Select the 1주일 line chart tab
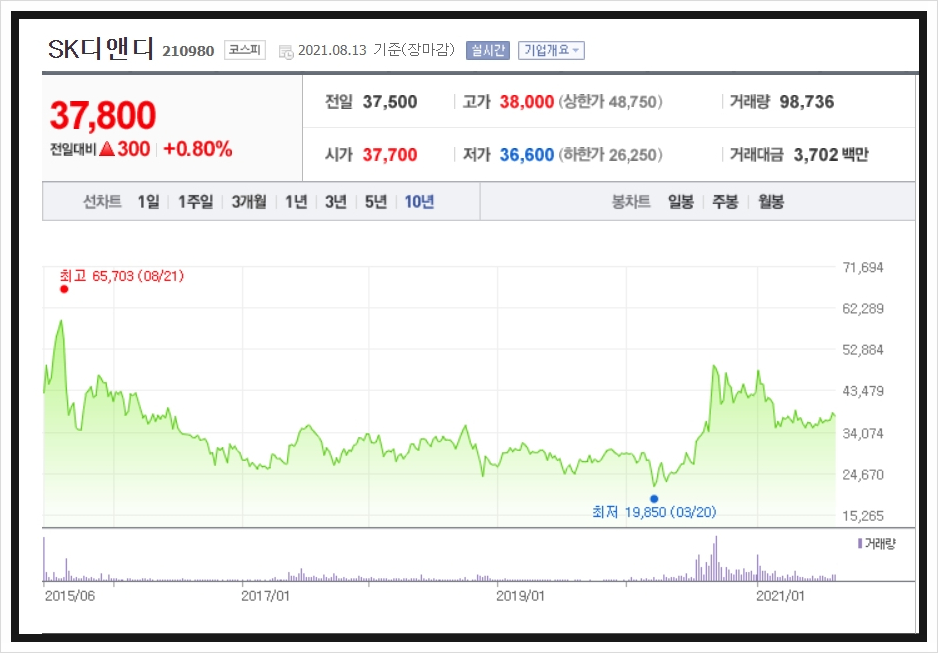Viewport: 938px width, 653px height. pos(195,202)
